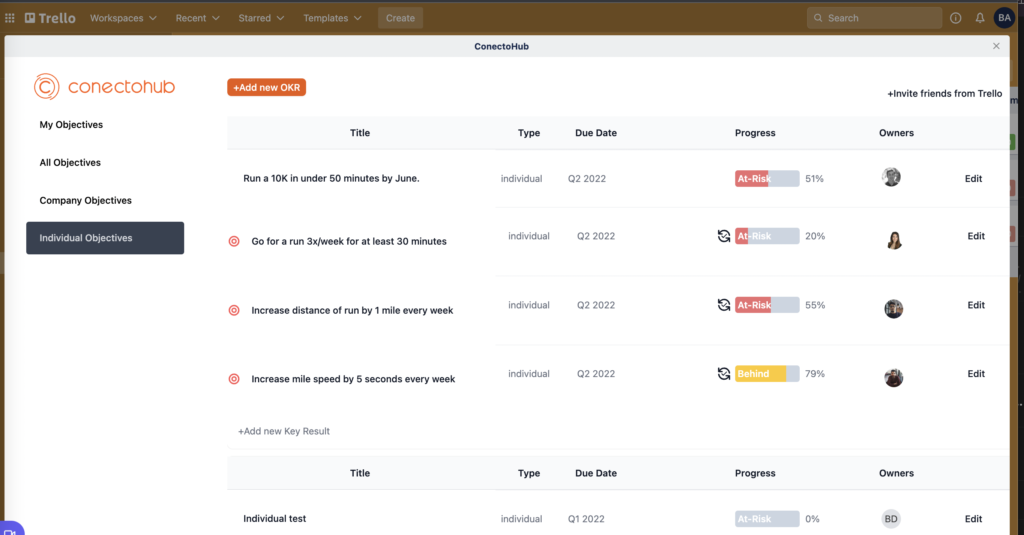The height and width of the screenshot is (535, 1024).
Task: Expand the Workspaces dropdown
Action: (x=123, y=18)
